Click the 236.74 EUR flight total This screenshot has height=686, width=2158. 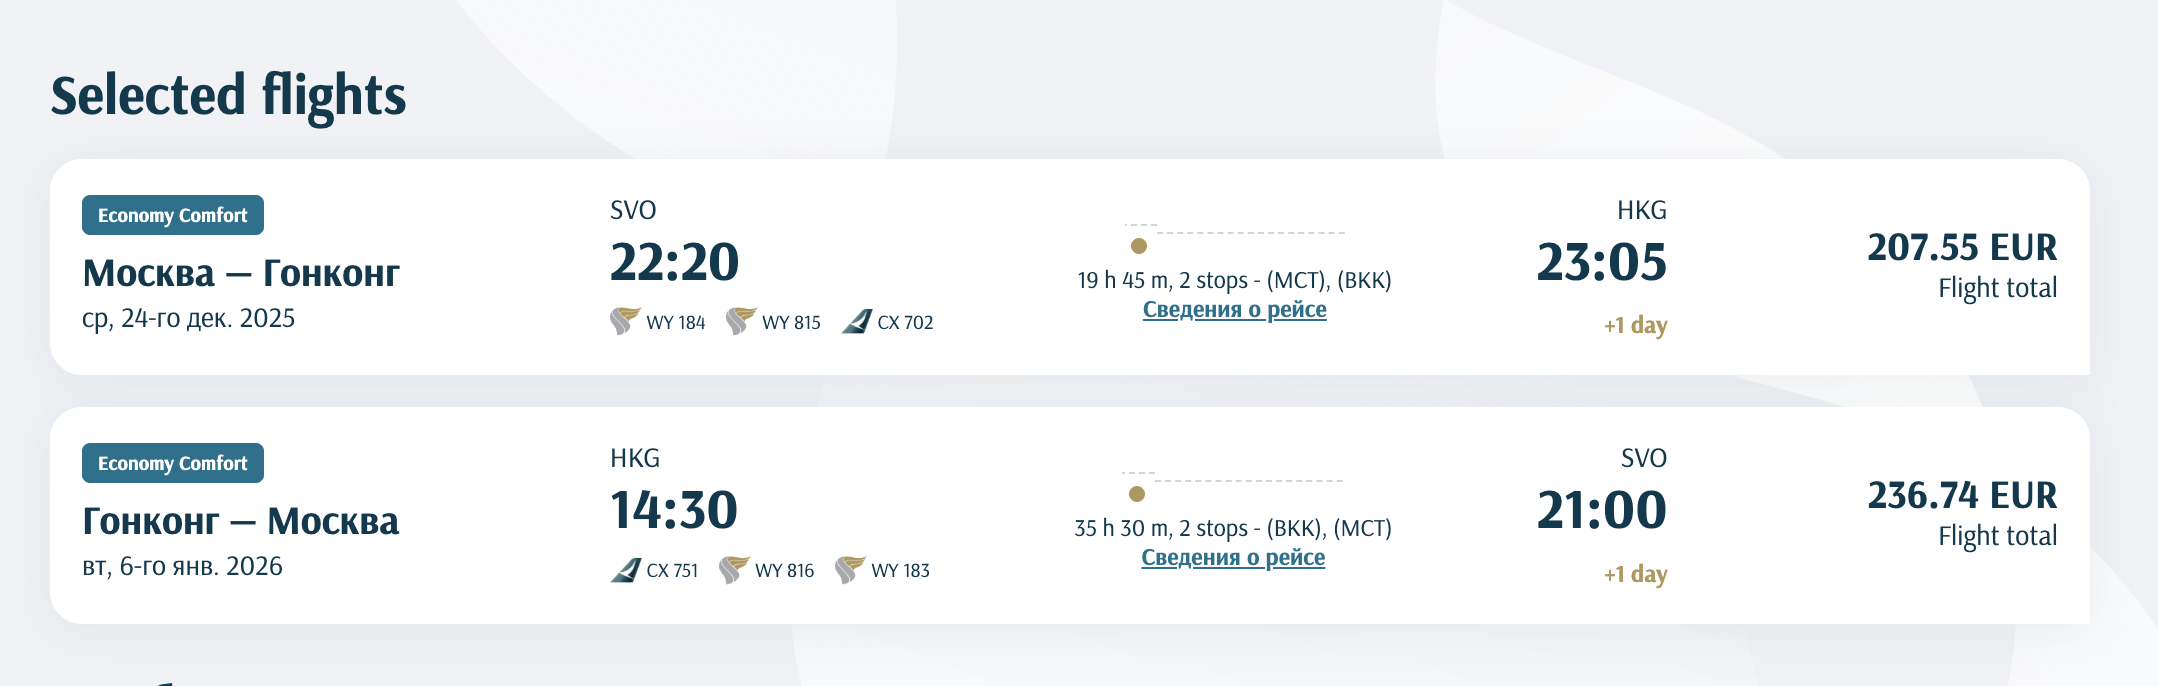pyautogui.click(x=1962, y=495)
